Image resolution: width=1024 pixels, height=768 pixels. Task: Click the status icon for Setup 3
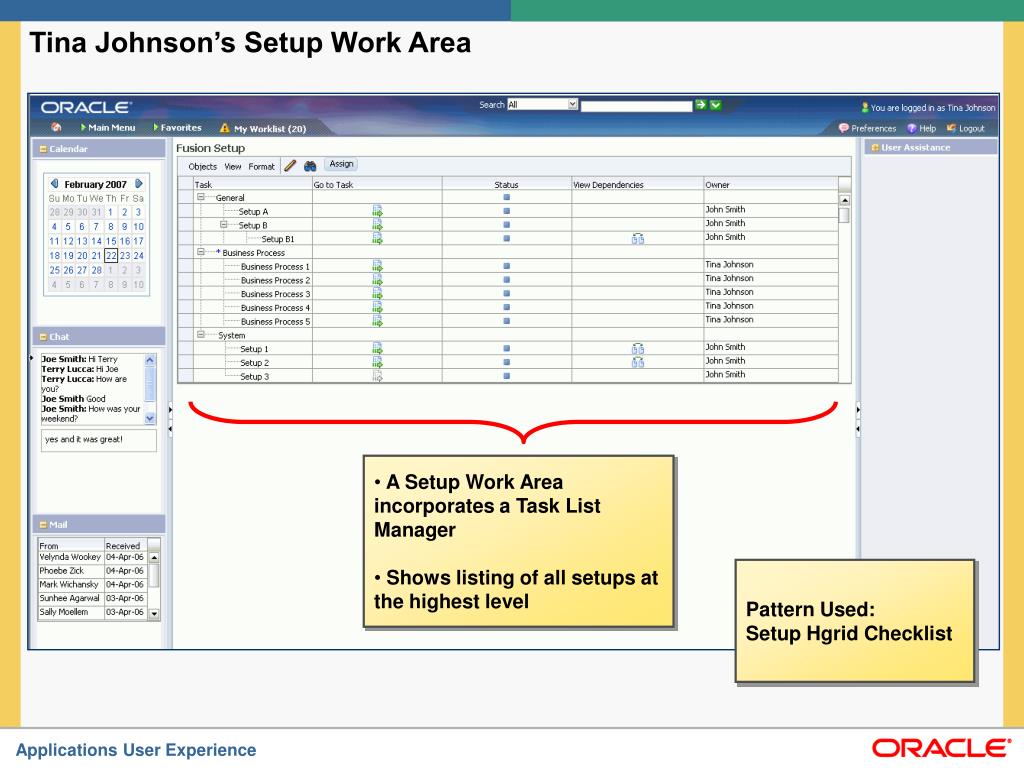click(507, 376)
